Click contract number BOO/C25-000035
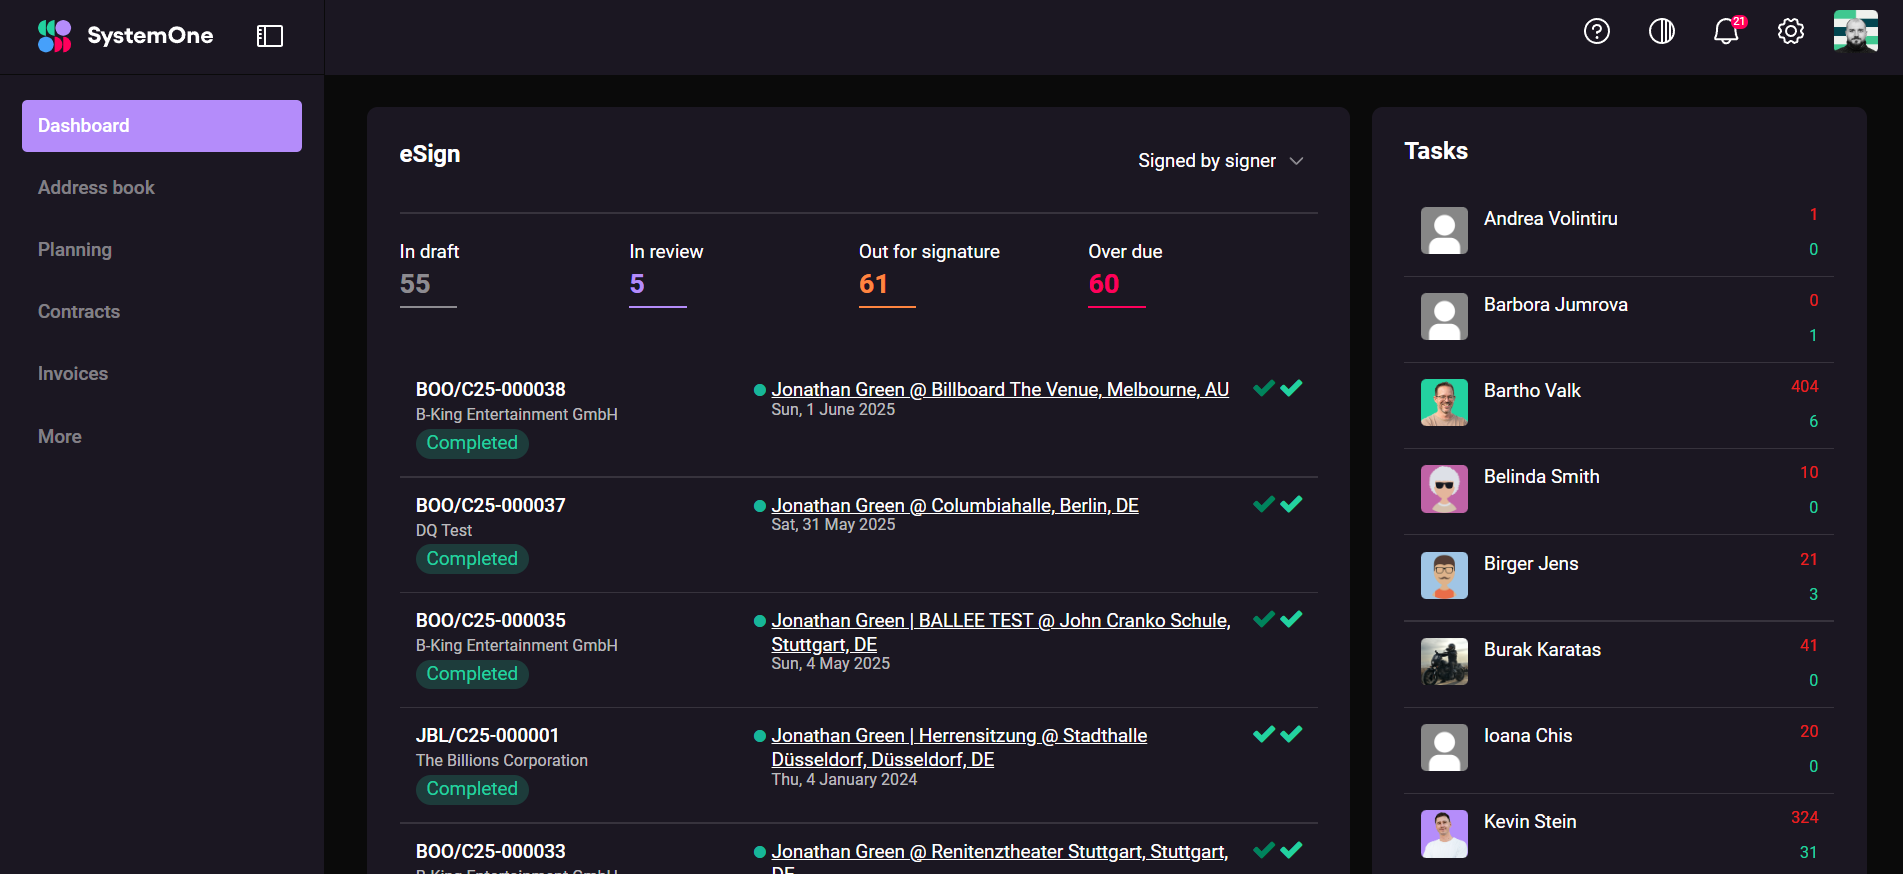The height and width of the screenshot is (874, 1903). click(491, 621)
